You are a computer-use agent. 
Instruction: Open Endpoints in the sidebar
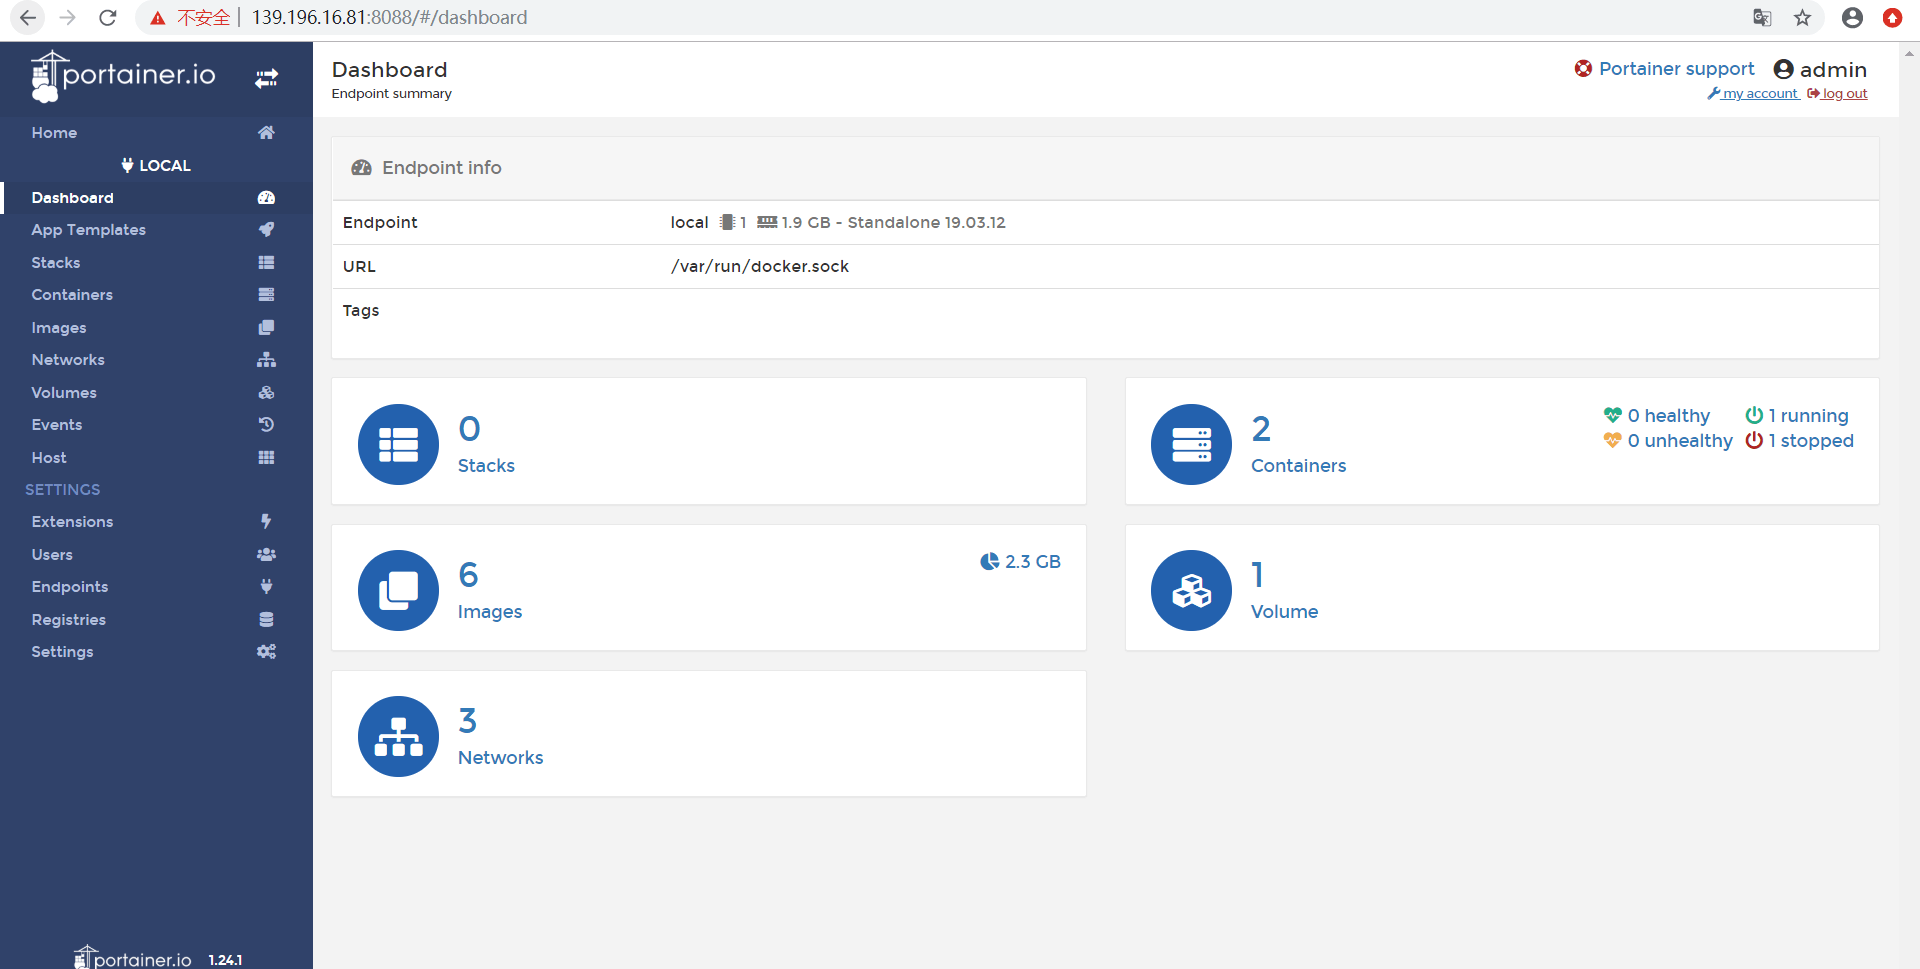pyautogui.click(x=69, y=587)
